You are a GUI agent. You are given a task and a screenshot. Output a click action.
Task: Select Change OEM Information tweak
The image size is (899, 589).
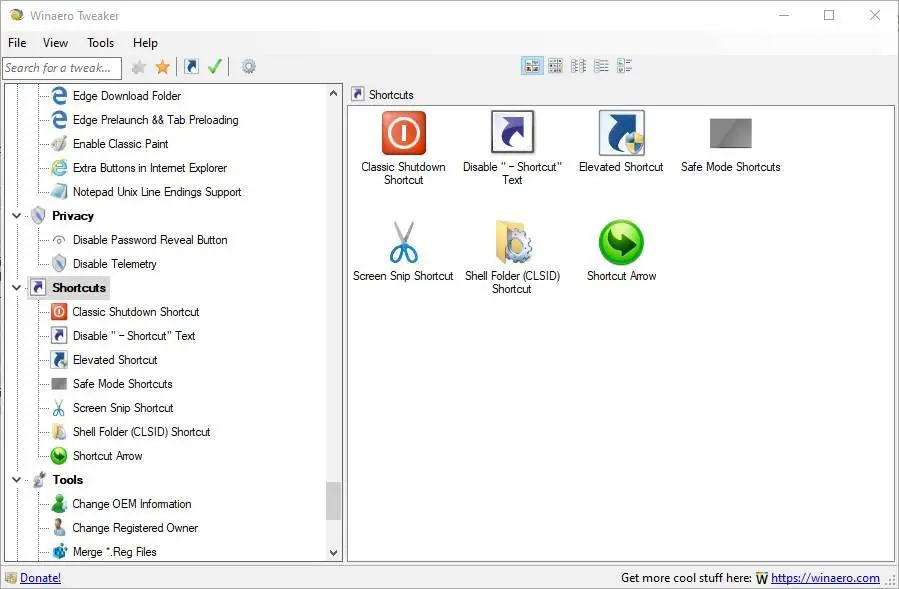point(131,504)
